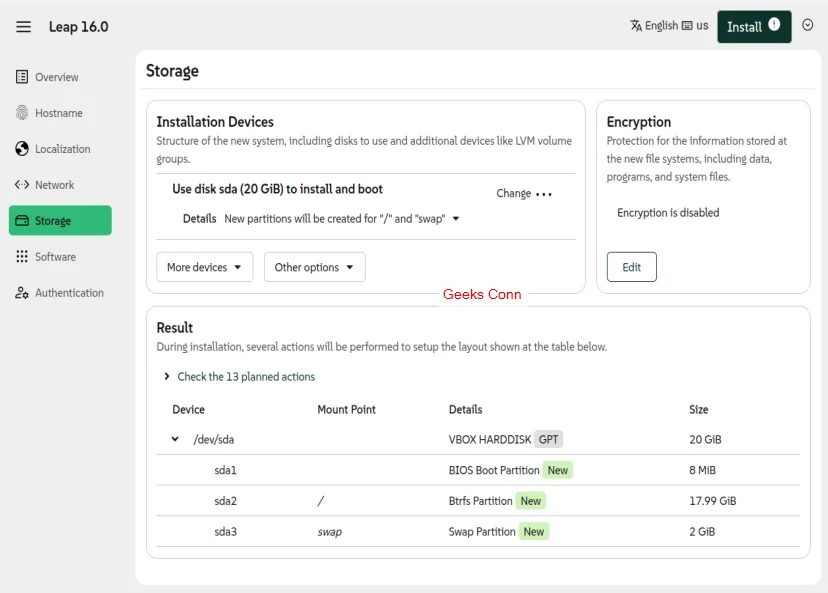This screenshot has height=593, width=828.
Task: Click the Hostname fingerprint icon
Action: click(22, 113)
